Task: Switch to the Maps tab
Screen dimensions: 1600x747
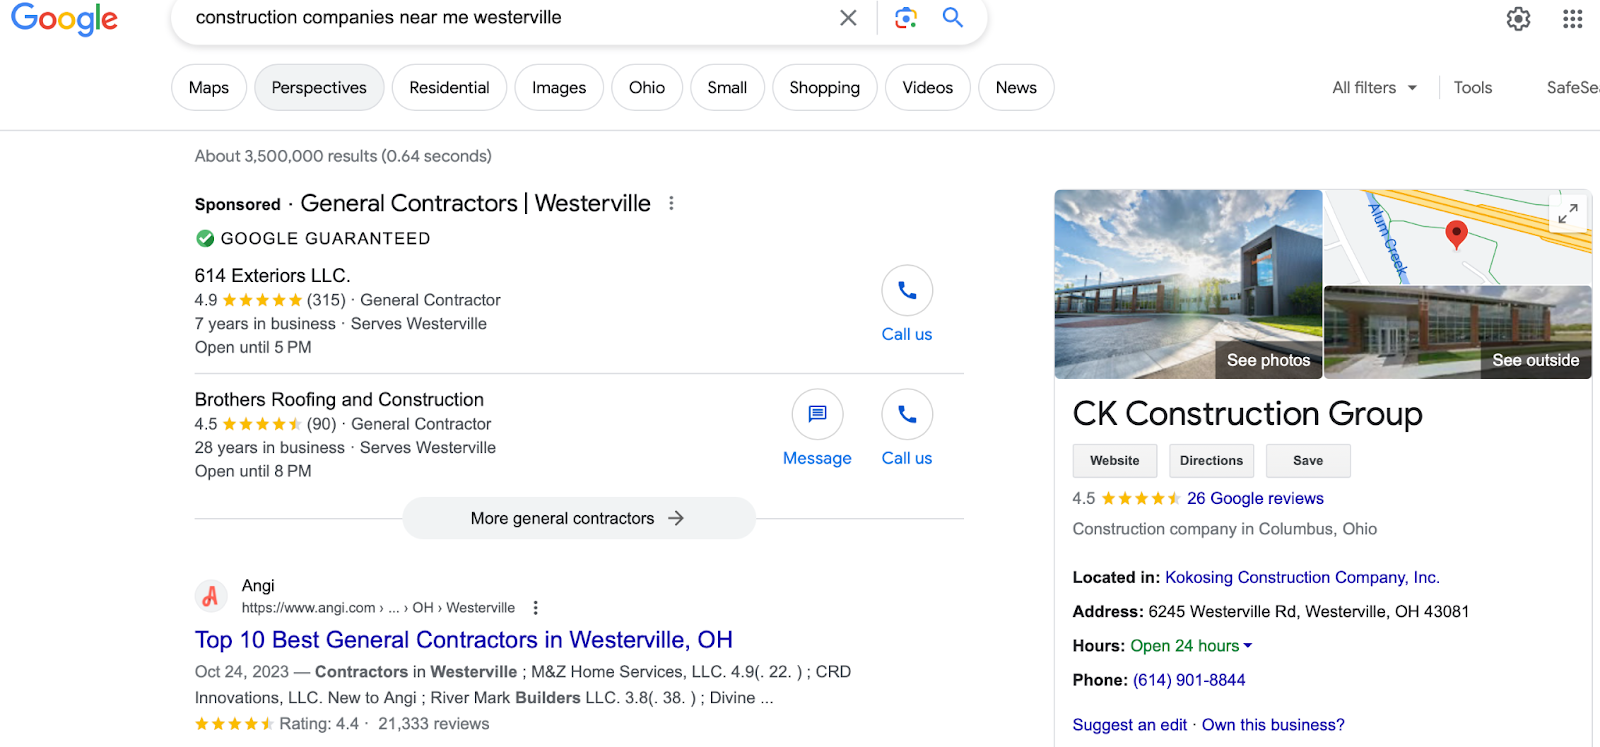Action: [x=209, y=88]
